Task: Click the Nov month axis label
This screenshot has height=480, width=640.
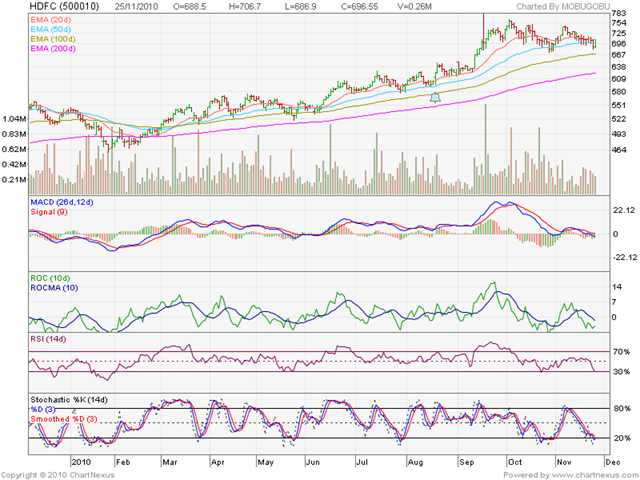Action: pyautogui.click(x=564, y=462)
